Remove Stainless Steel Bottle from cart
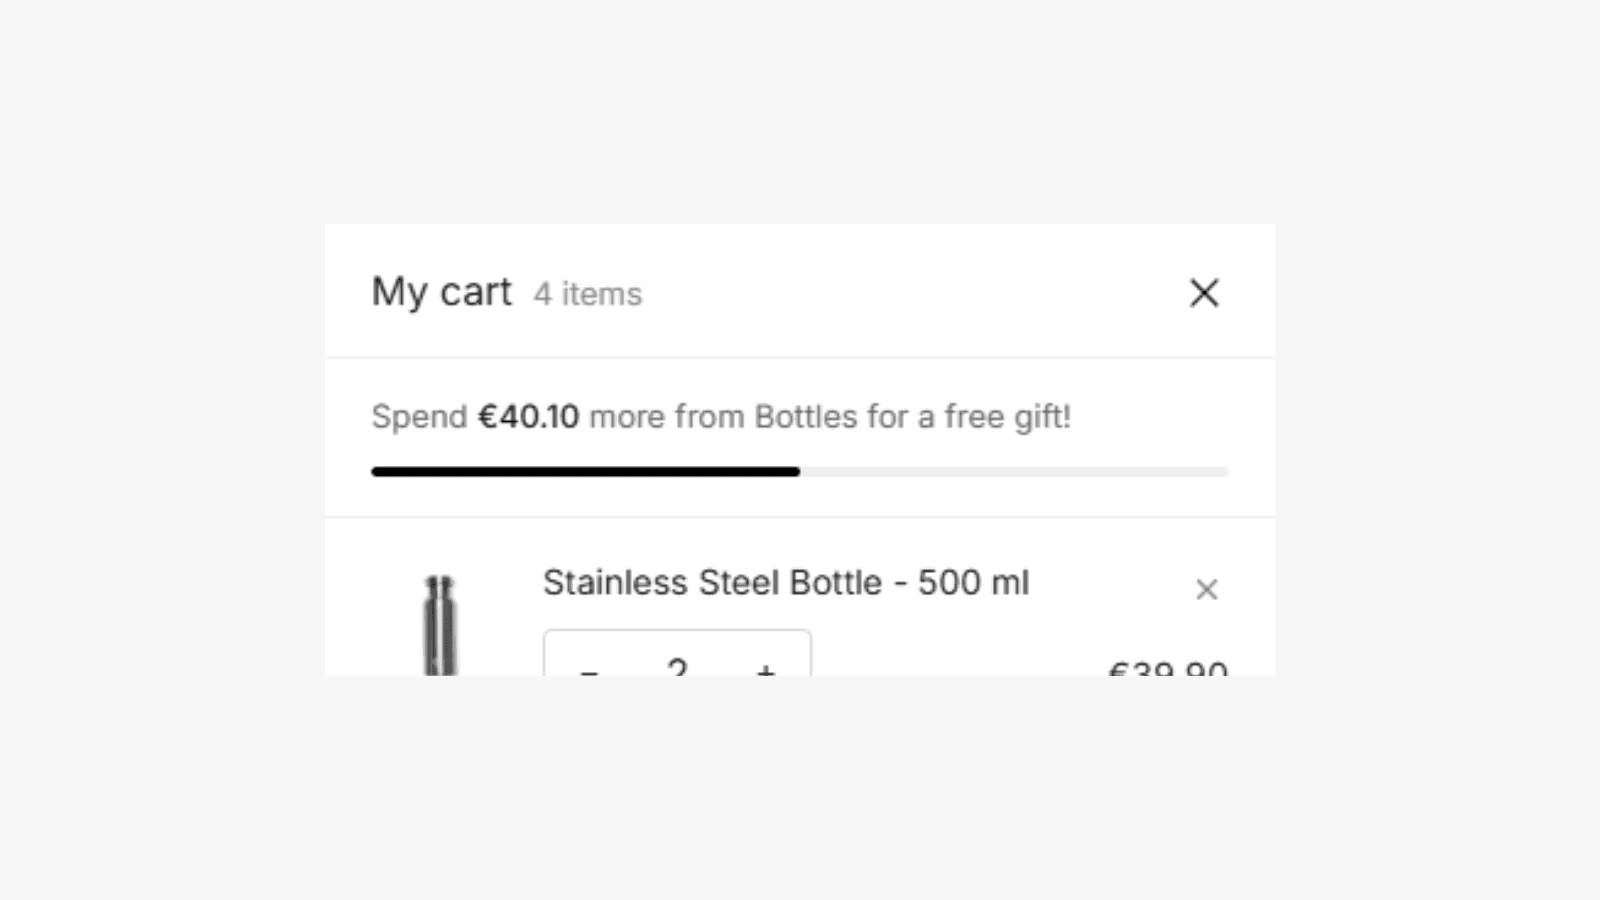The image size is (1600, 900). point(1207,590)
